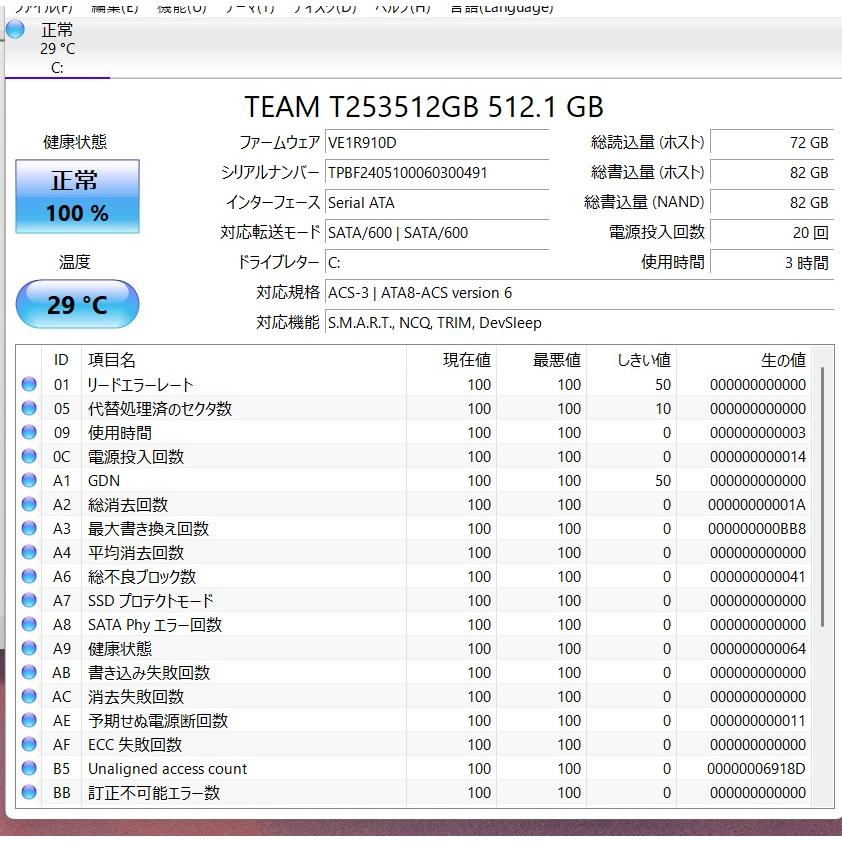Click status icon for BB 訂正不可能エラー数 row
This screenshot has height=842, width=842.
pyautogui.click(x=29, y=792)
